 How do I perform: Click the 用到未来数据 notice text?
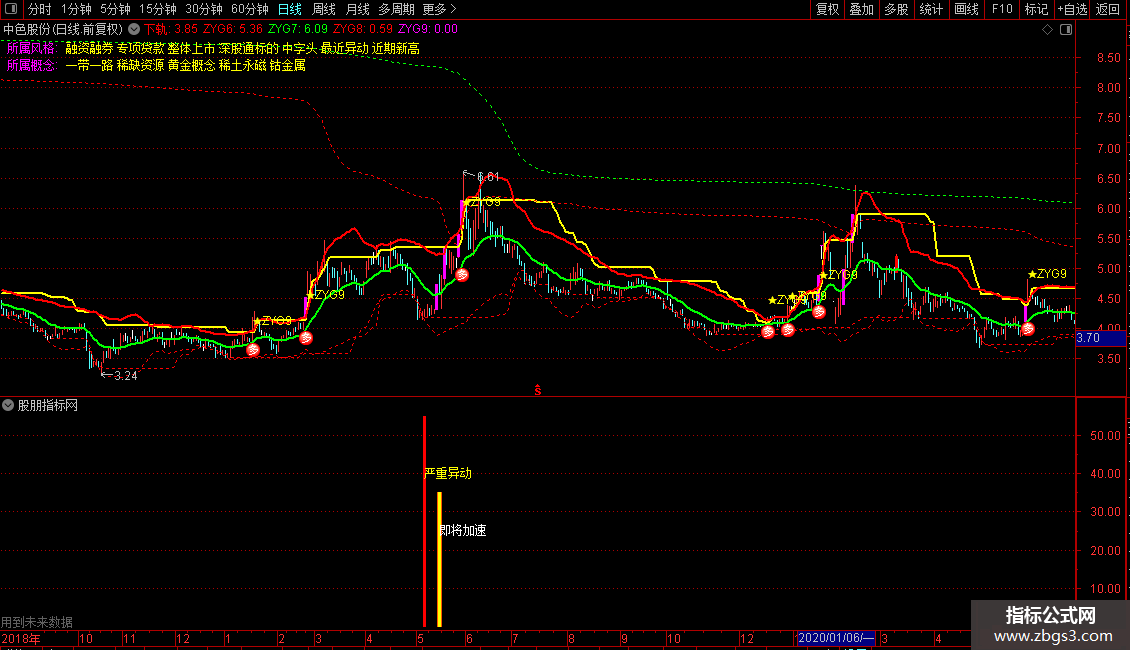(37, 622)
